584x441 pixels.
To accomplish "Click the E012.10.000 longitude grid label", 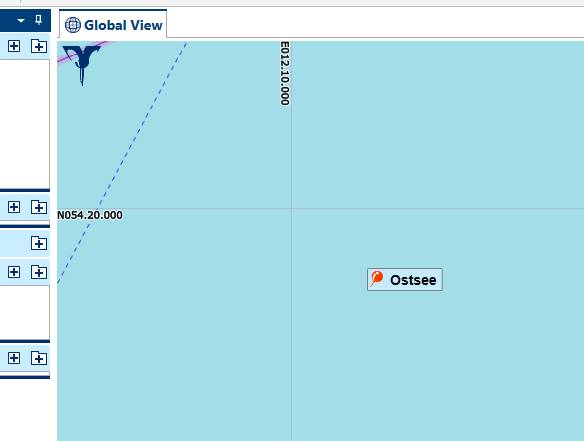I will [x=285, y=73].
